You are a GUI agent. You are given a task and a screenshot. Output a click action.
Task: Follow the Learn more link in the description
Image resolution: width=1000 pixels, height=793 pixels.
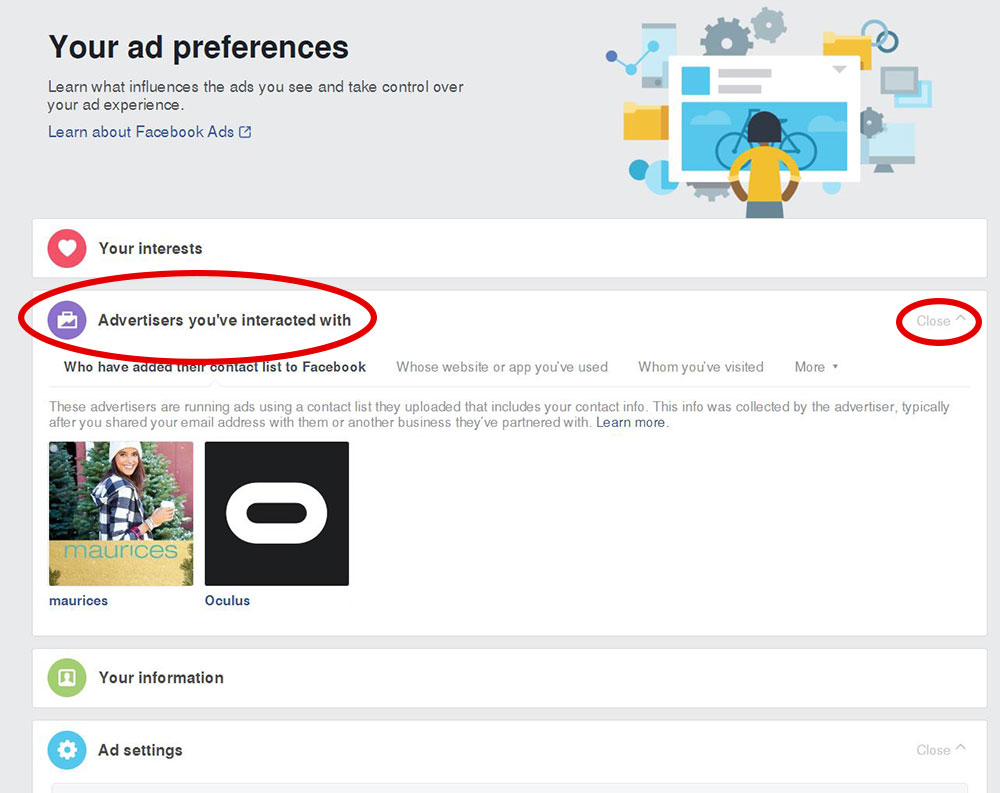pos(631,422)
